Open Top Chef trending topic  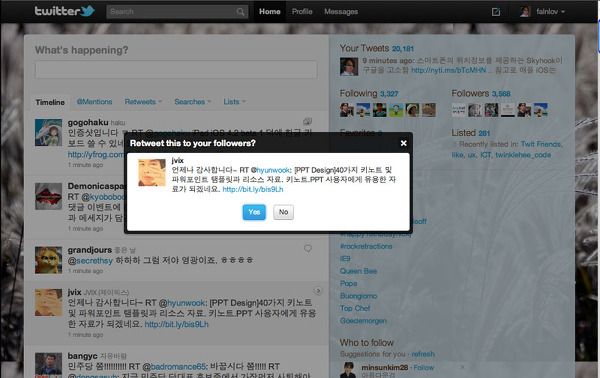click(355, 308)
